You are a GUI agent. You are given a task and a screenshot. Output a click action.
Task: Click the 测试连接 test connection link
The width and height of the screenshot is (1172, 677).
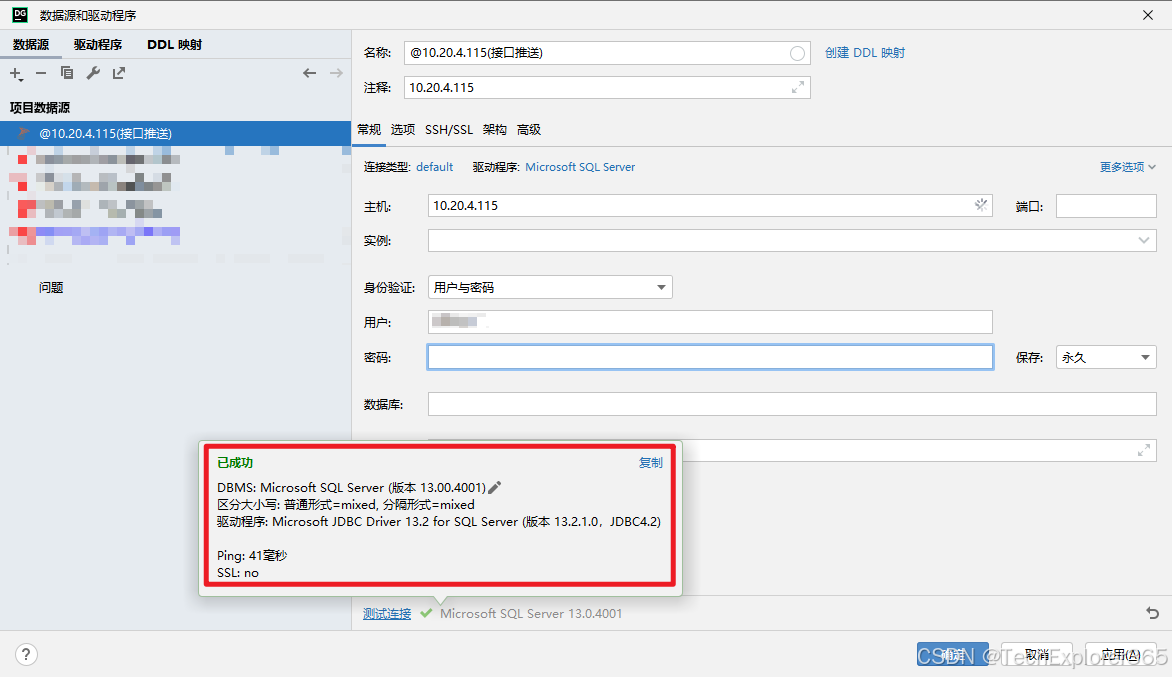[x=386, y=613]
